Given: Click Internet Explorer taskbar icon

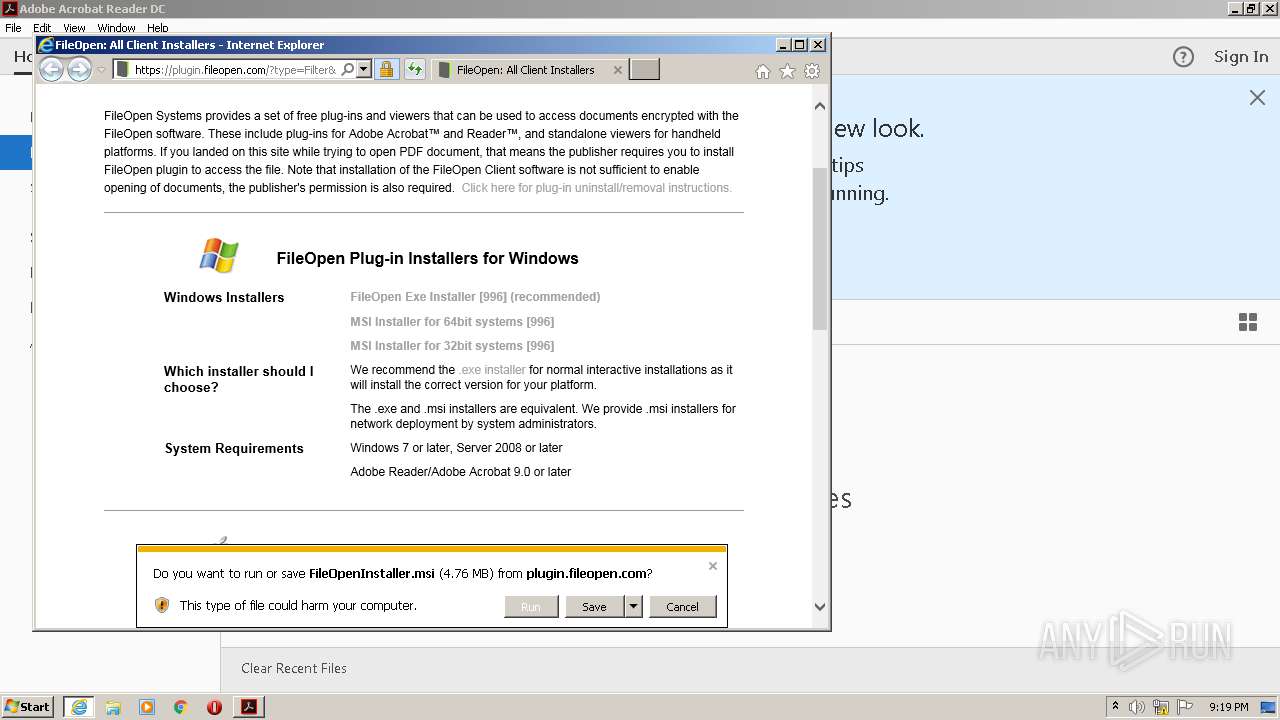Looking at the screenshot, I should pyautogui.click(x=78, y=707).
